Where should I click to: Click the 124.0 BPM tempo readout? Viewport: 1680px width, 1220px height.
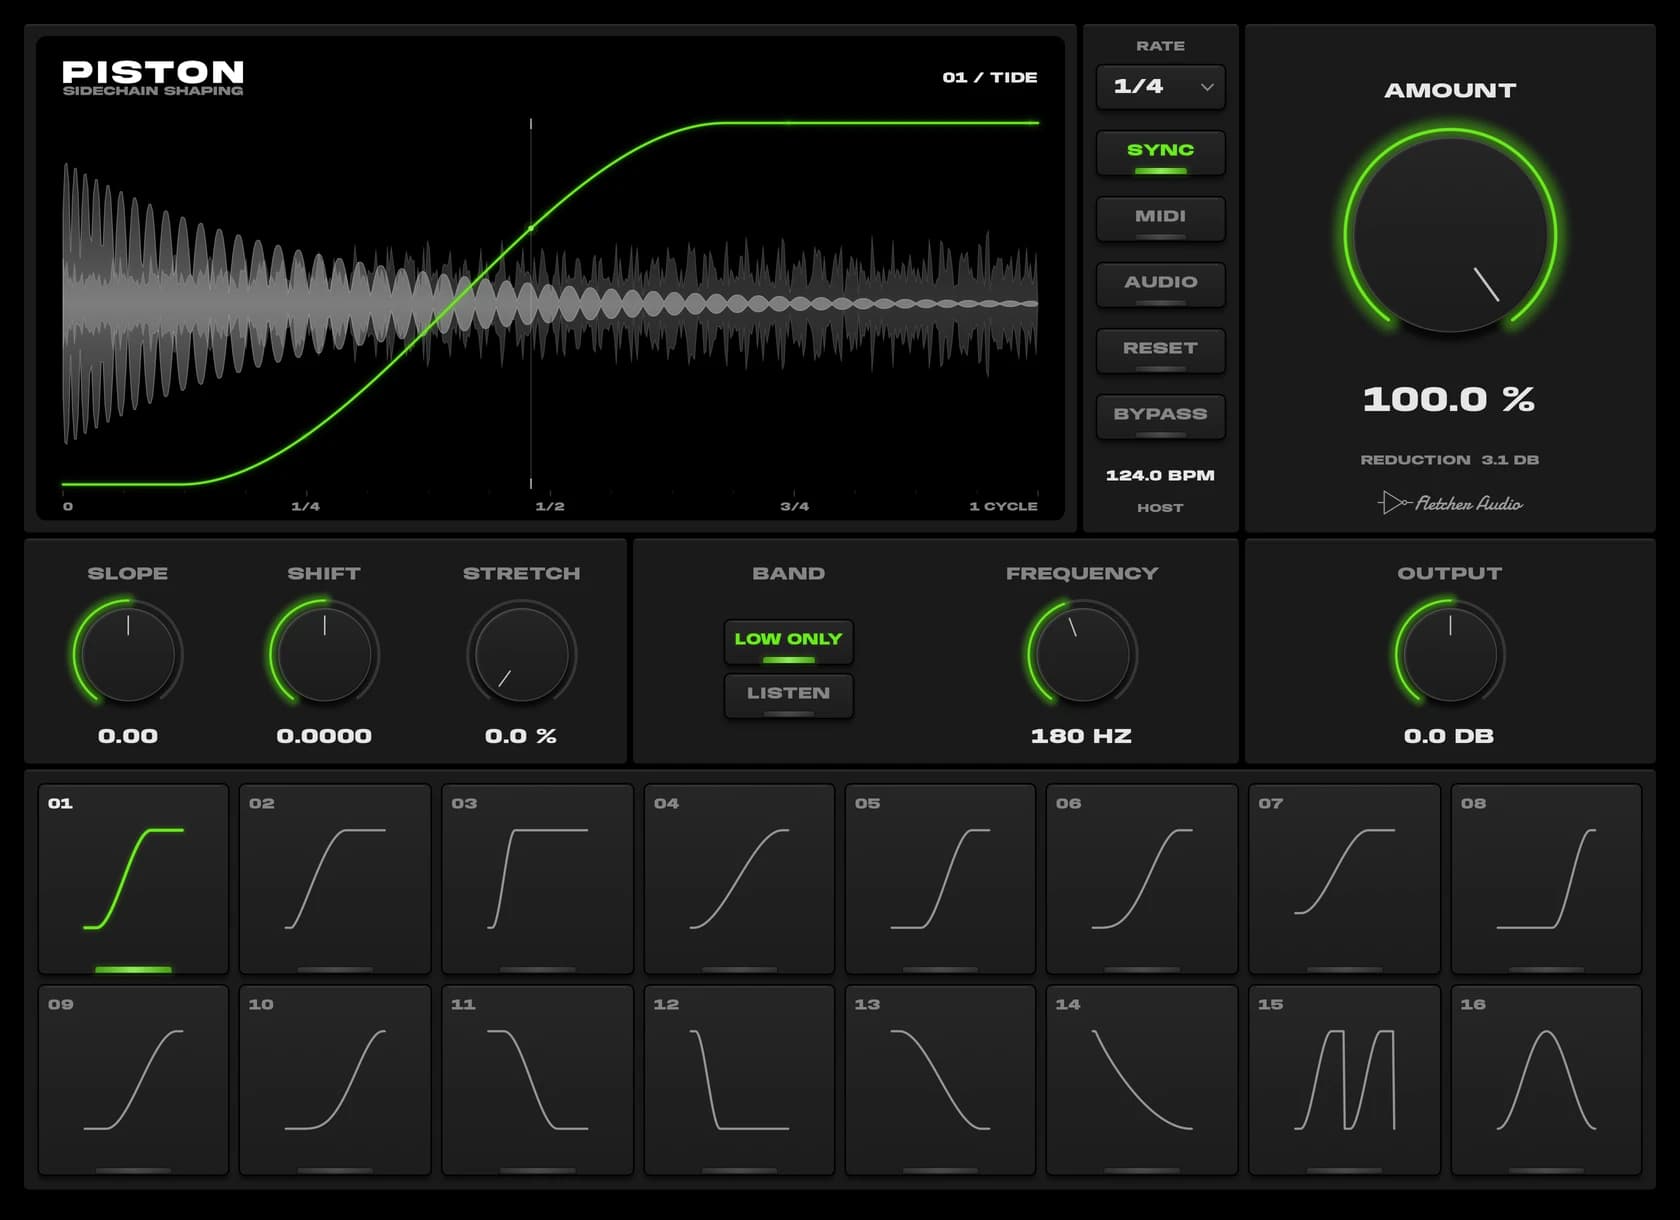click(x=1160, y=475)
